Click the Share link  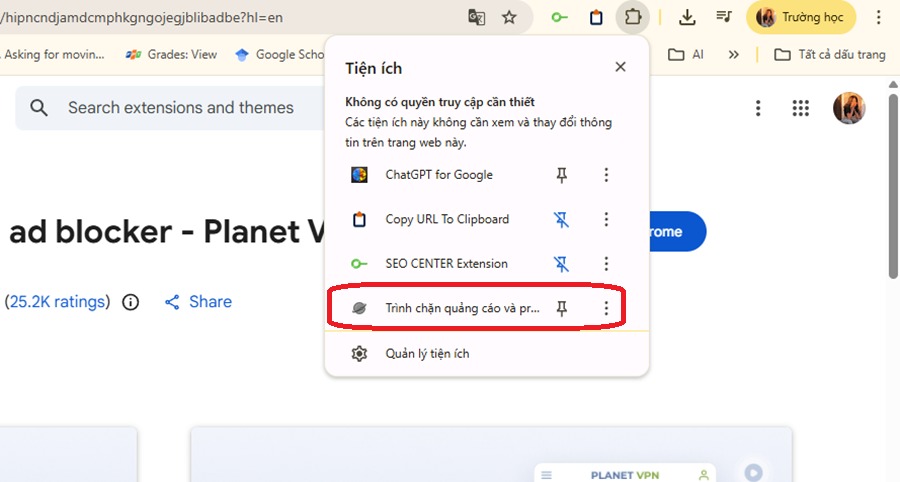pos(198,302)
